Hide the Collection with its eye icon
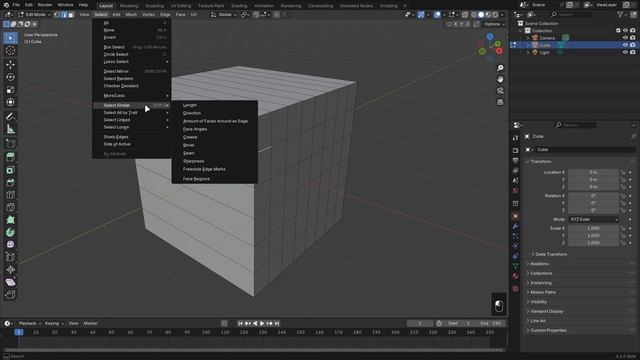640x360 pixels. point(625,31)
